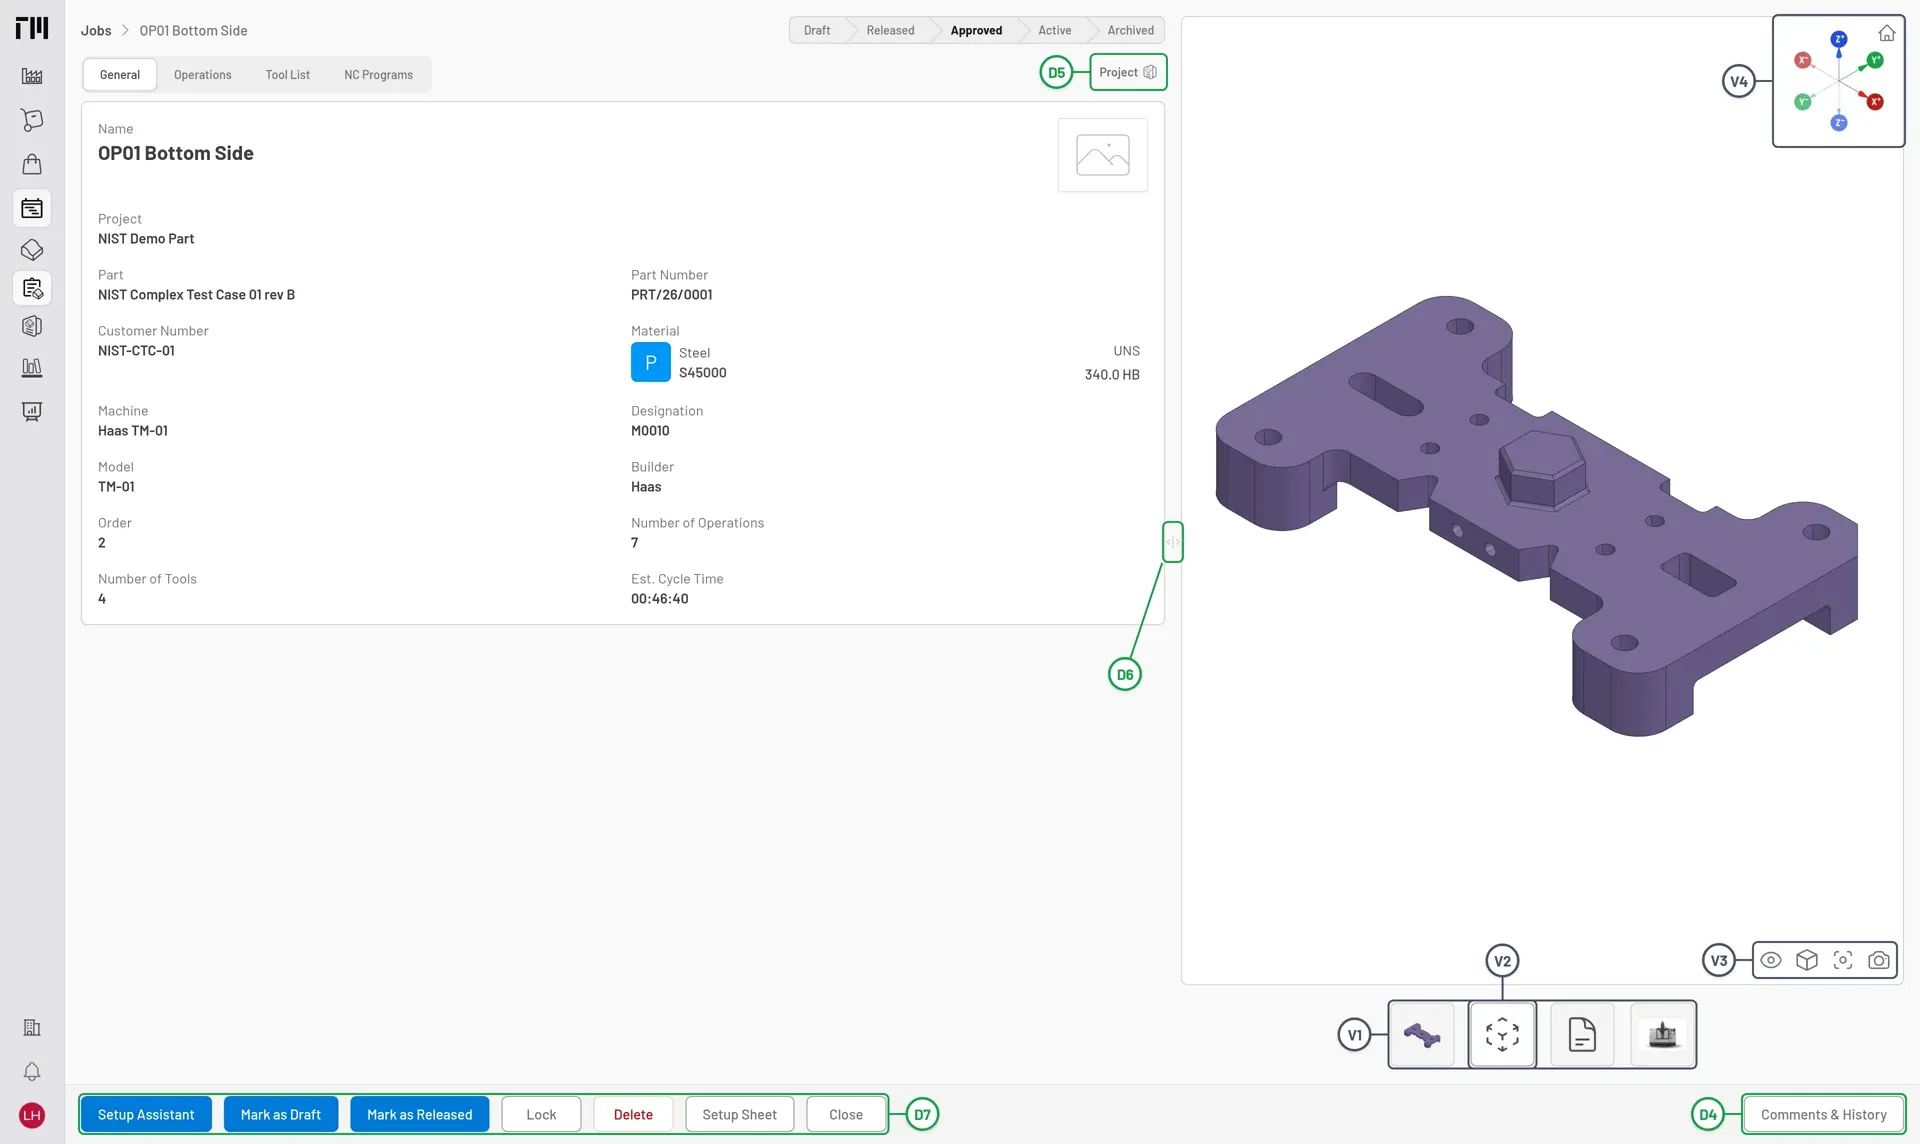The image size is (1920, 1144).
Task: Take a snapshot with the camera icon
Action: click(x=1879, y=960)
